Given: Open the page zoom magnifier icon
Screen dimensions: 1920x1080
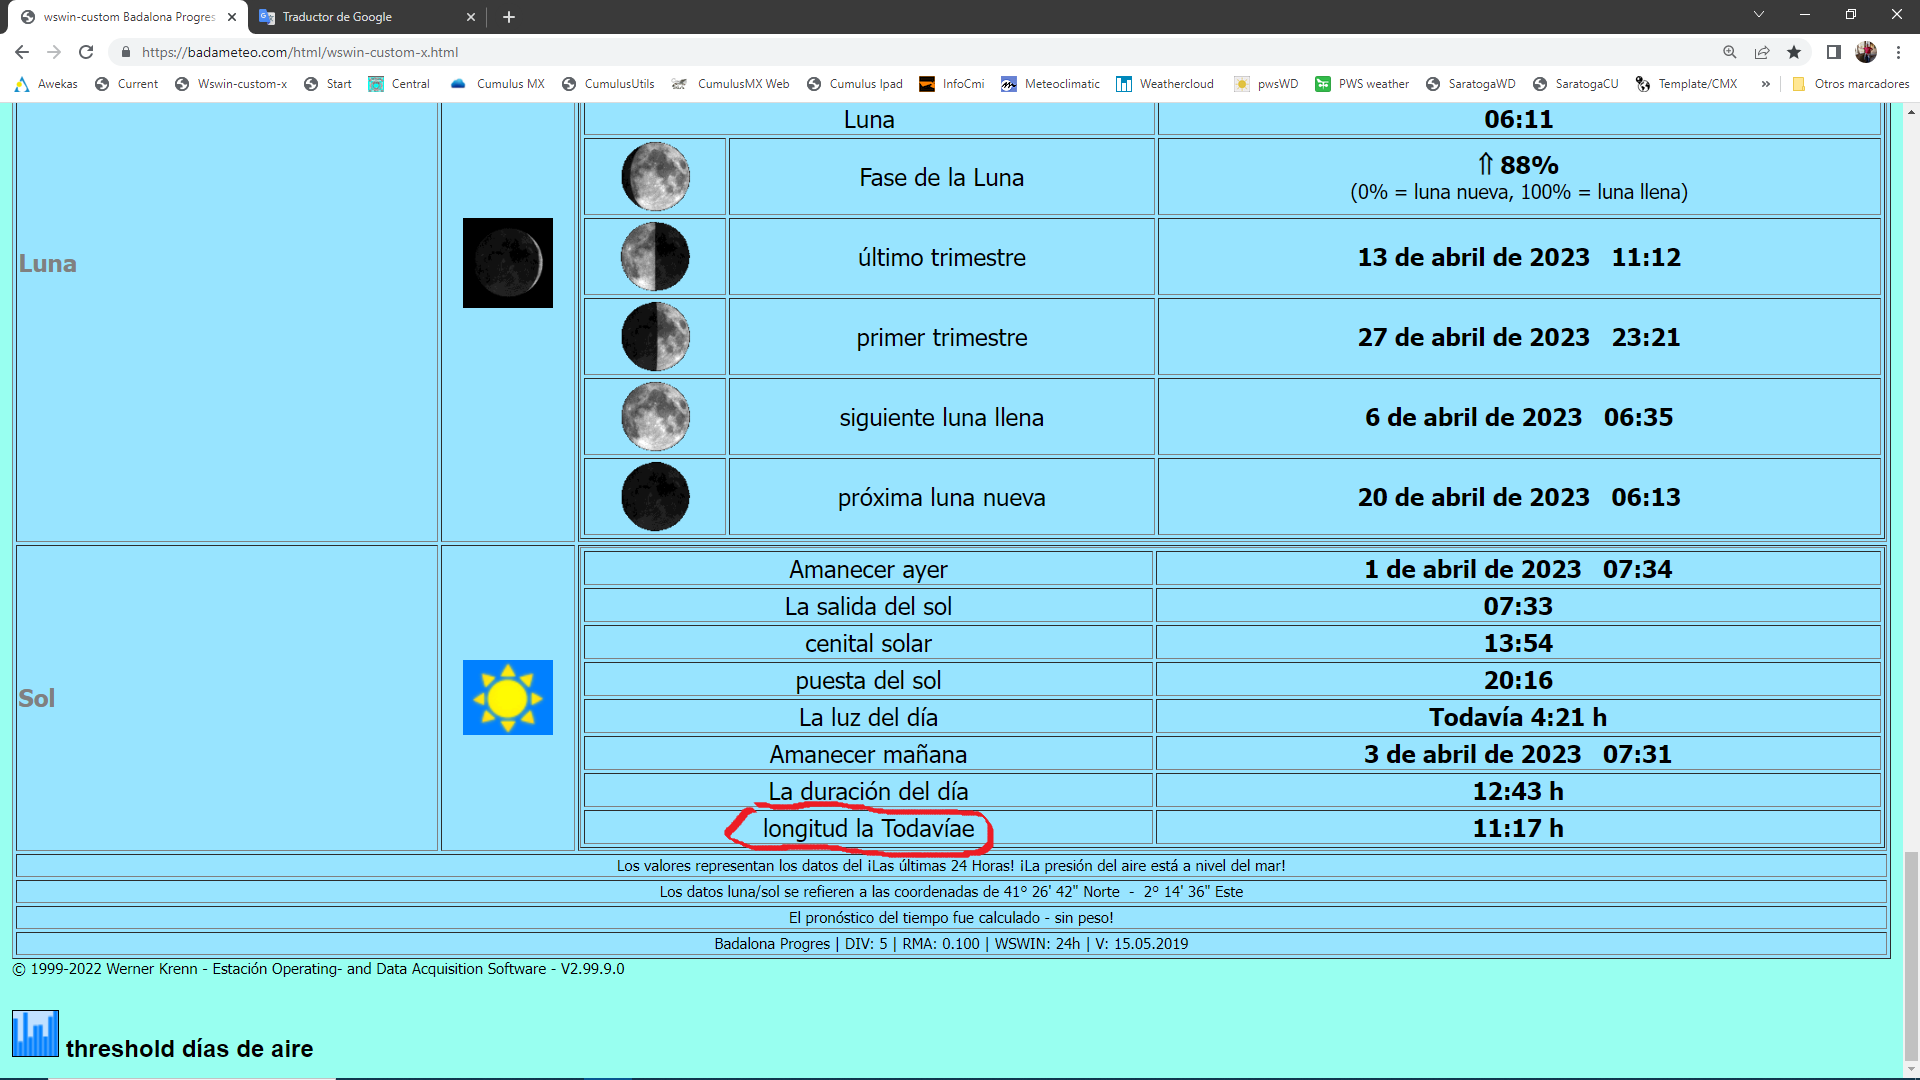Looking at the screenshot, I should 1729,52.
